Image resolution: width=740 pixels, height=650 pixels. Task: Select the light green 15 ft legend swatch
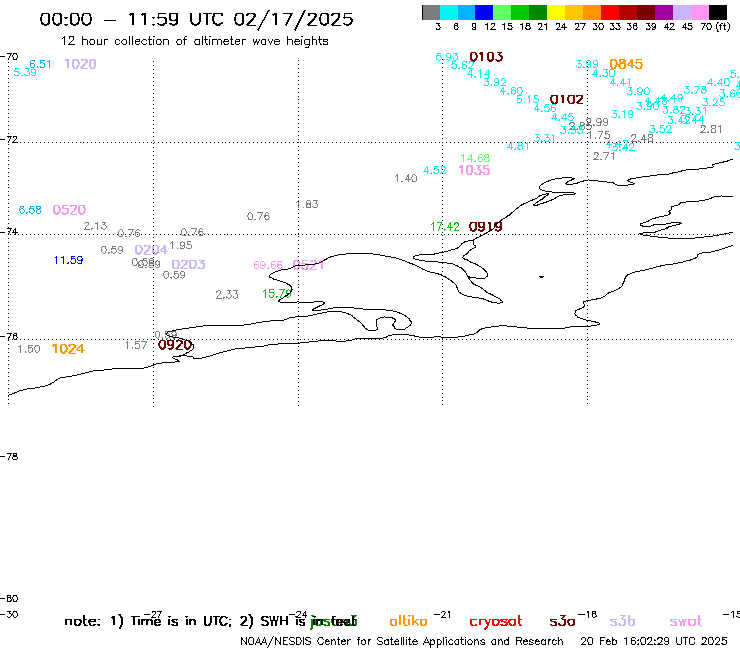pos(502,12)
